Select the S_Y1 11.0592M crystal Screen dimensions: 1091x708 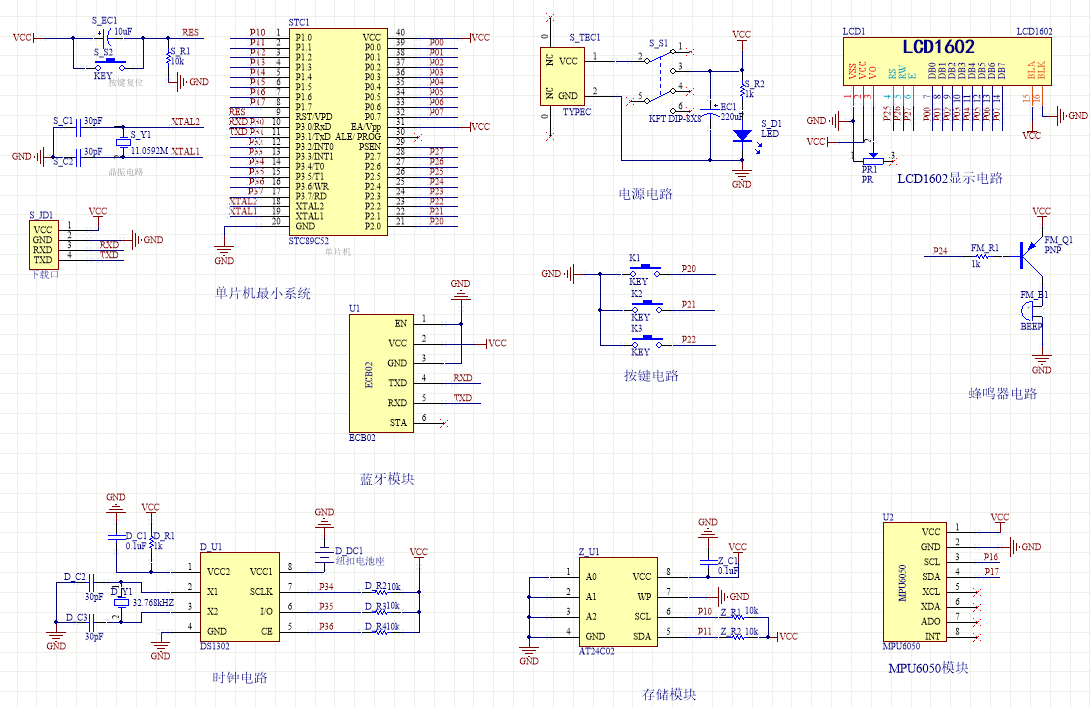(x=123, y=144)
